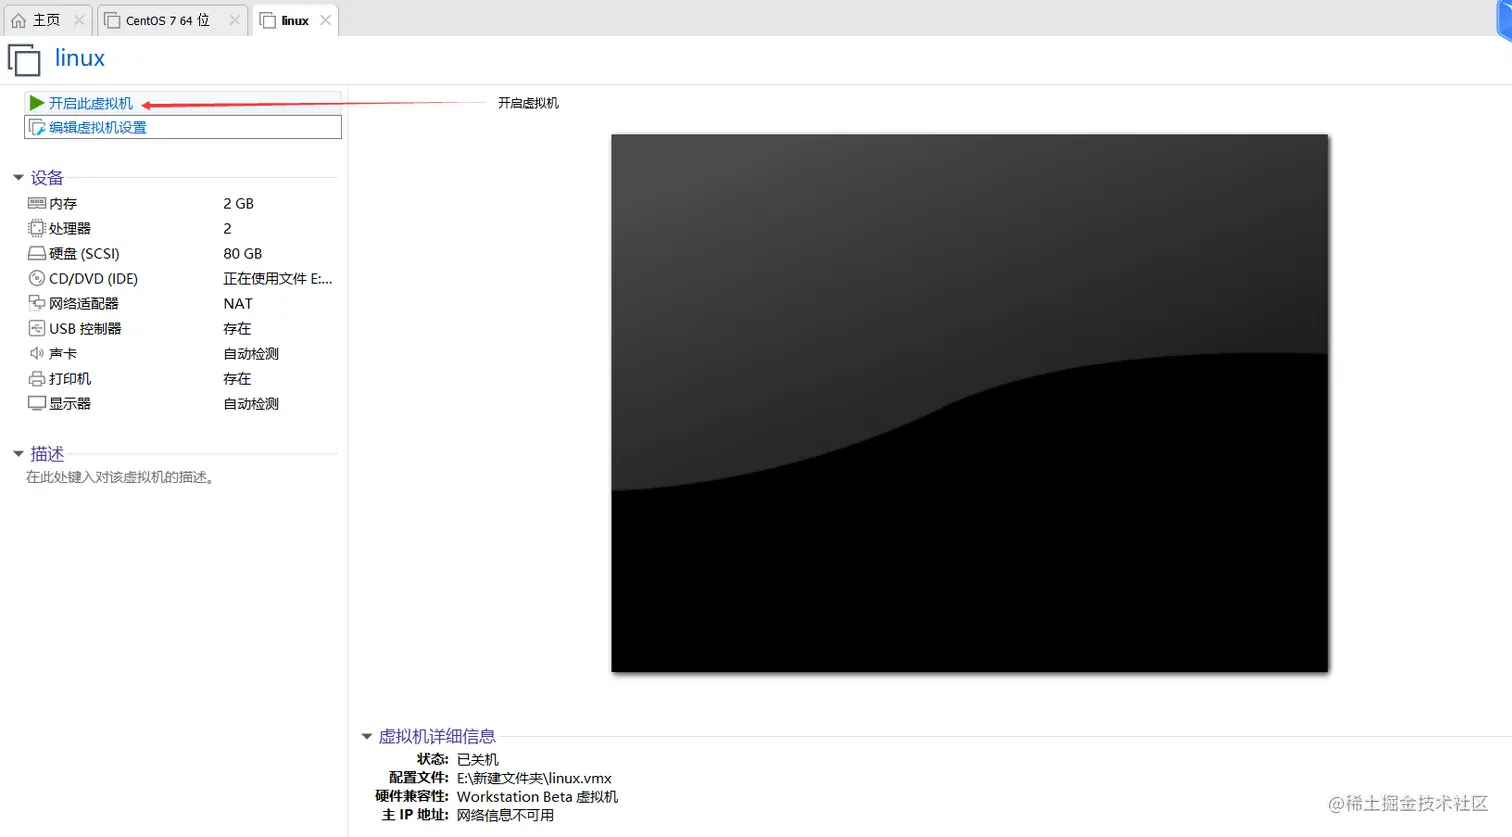The width and height of the screenshot is (1512, 837).
Task: Collapse the 设备 devices section
Action: [18, 178]
